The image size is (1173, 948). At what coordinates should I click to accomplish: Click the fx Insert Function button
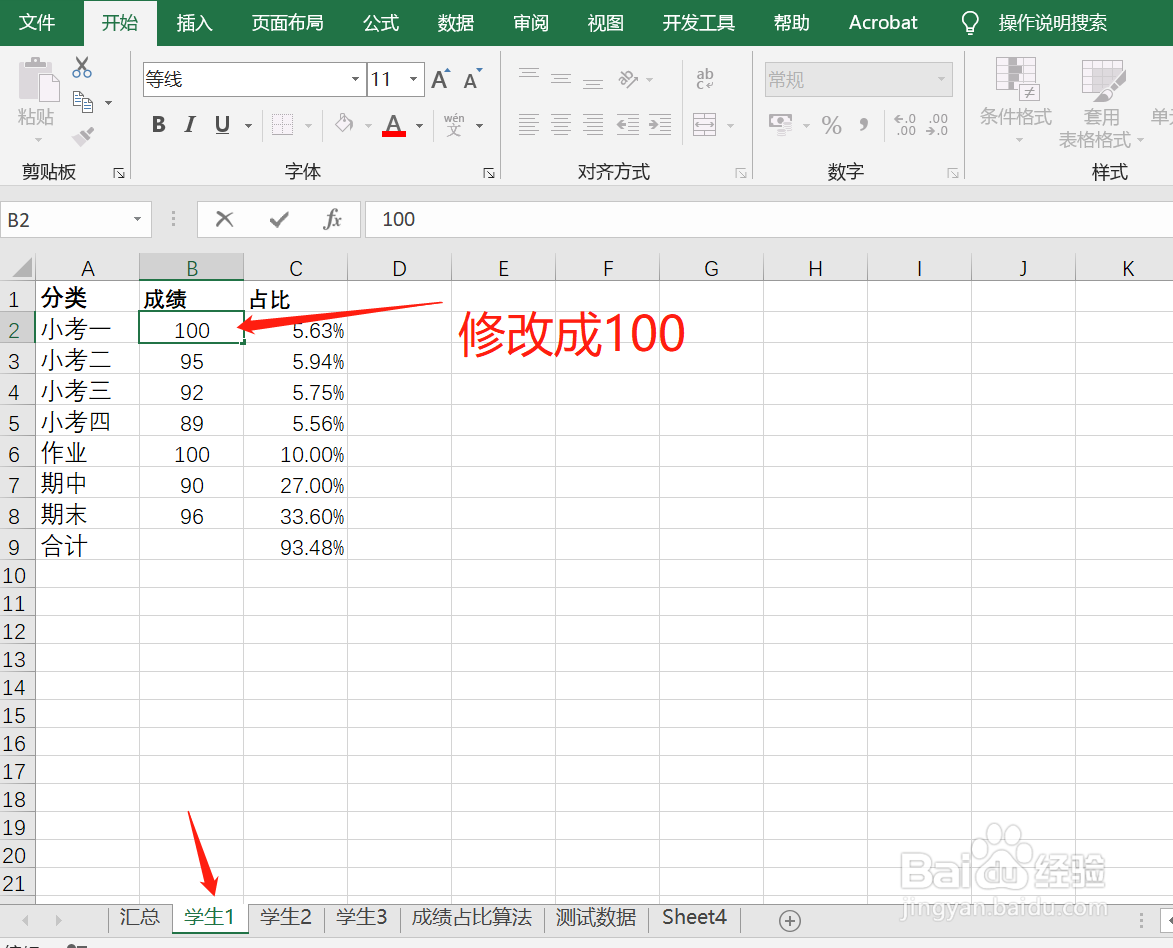(333, 219)
